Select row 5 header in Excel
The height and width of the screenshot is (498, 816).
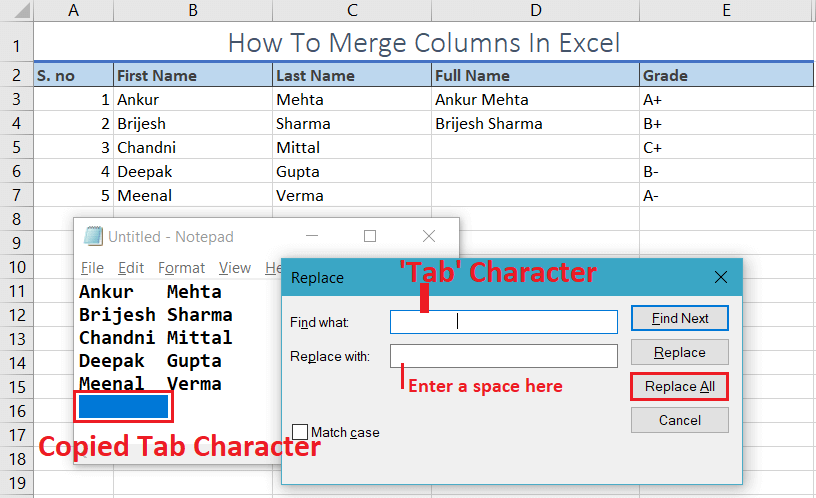point(16,148)
